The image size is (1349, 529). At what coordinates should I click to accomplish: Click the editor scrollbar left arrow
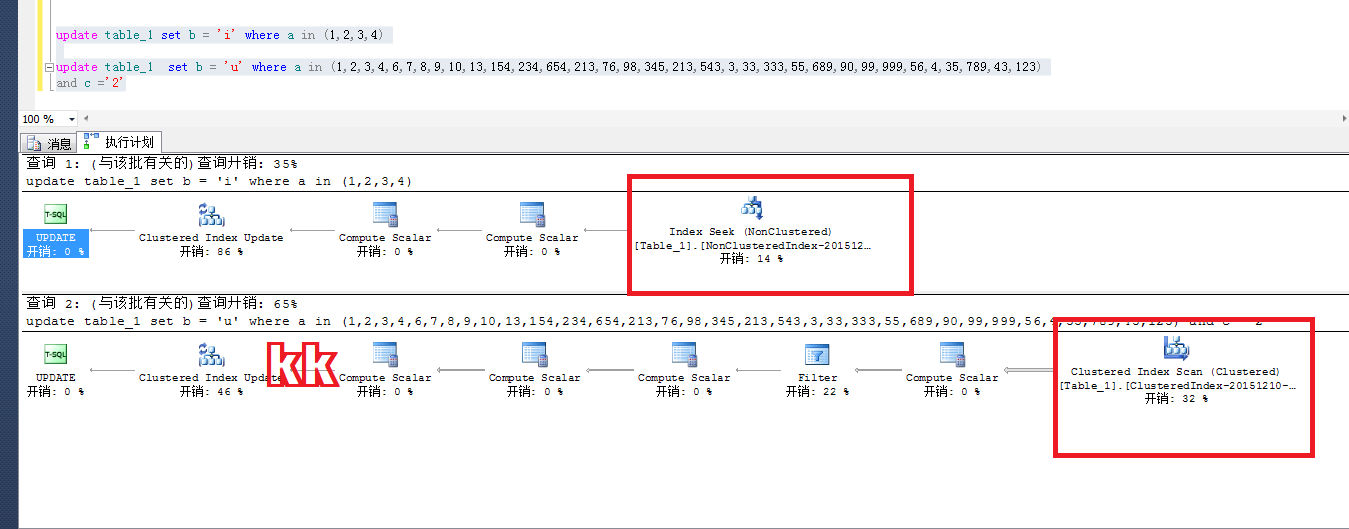[x=86, y=119]
